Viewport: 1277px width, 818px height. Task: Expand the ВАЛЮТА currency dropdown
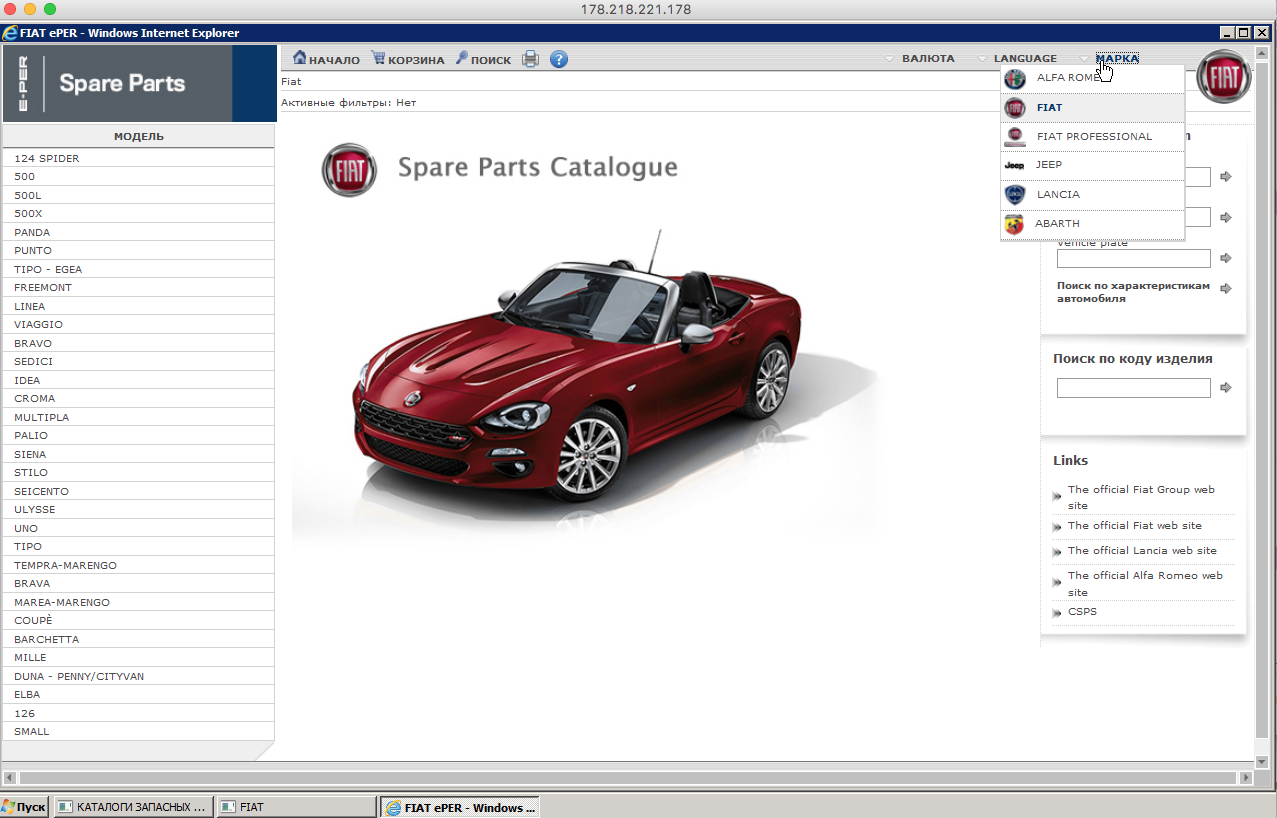927,59
